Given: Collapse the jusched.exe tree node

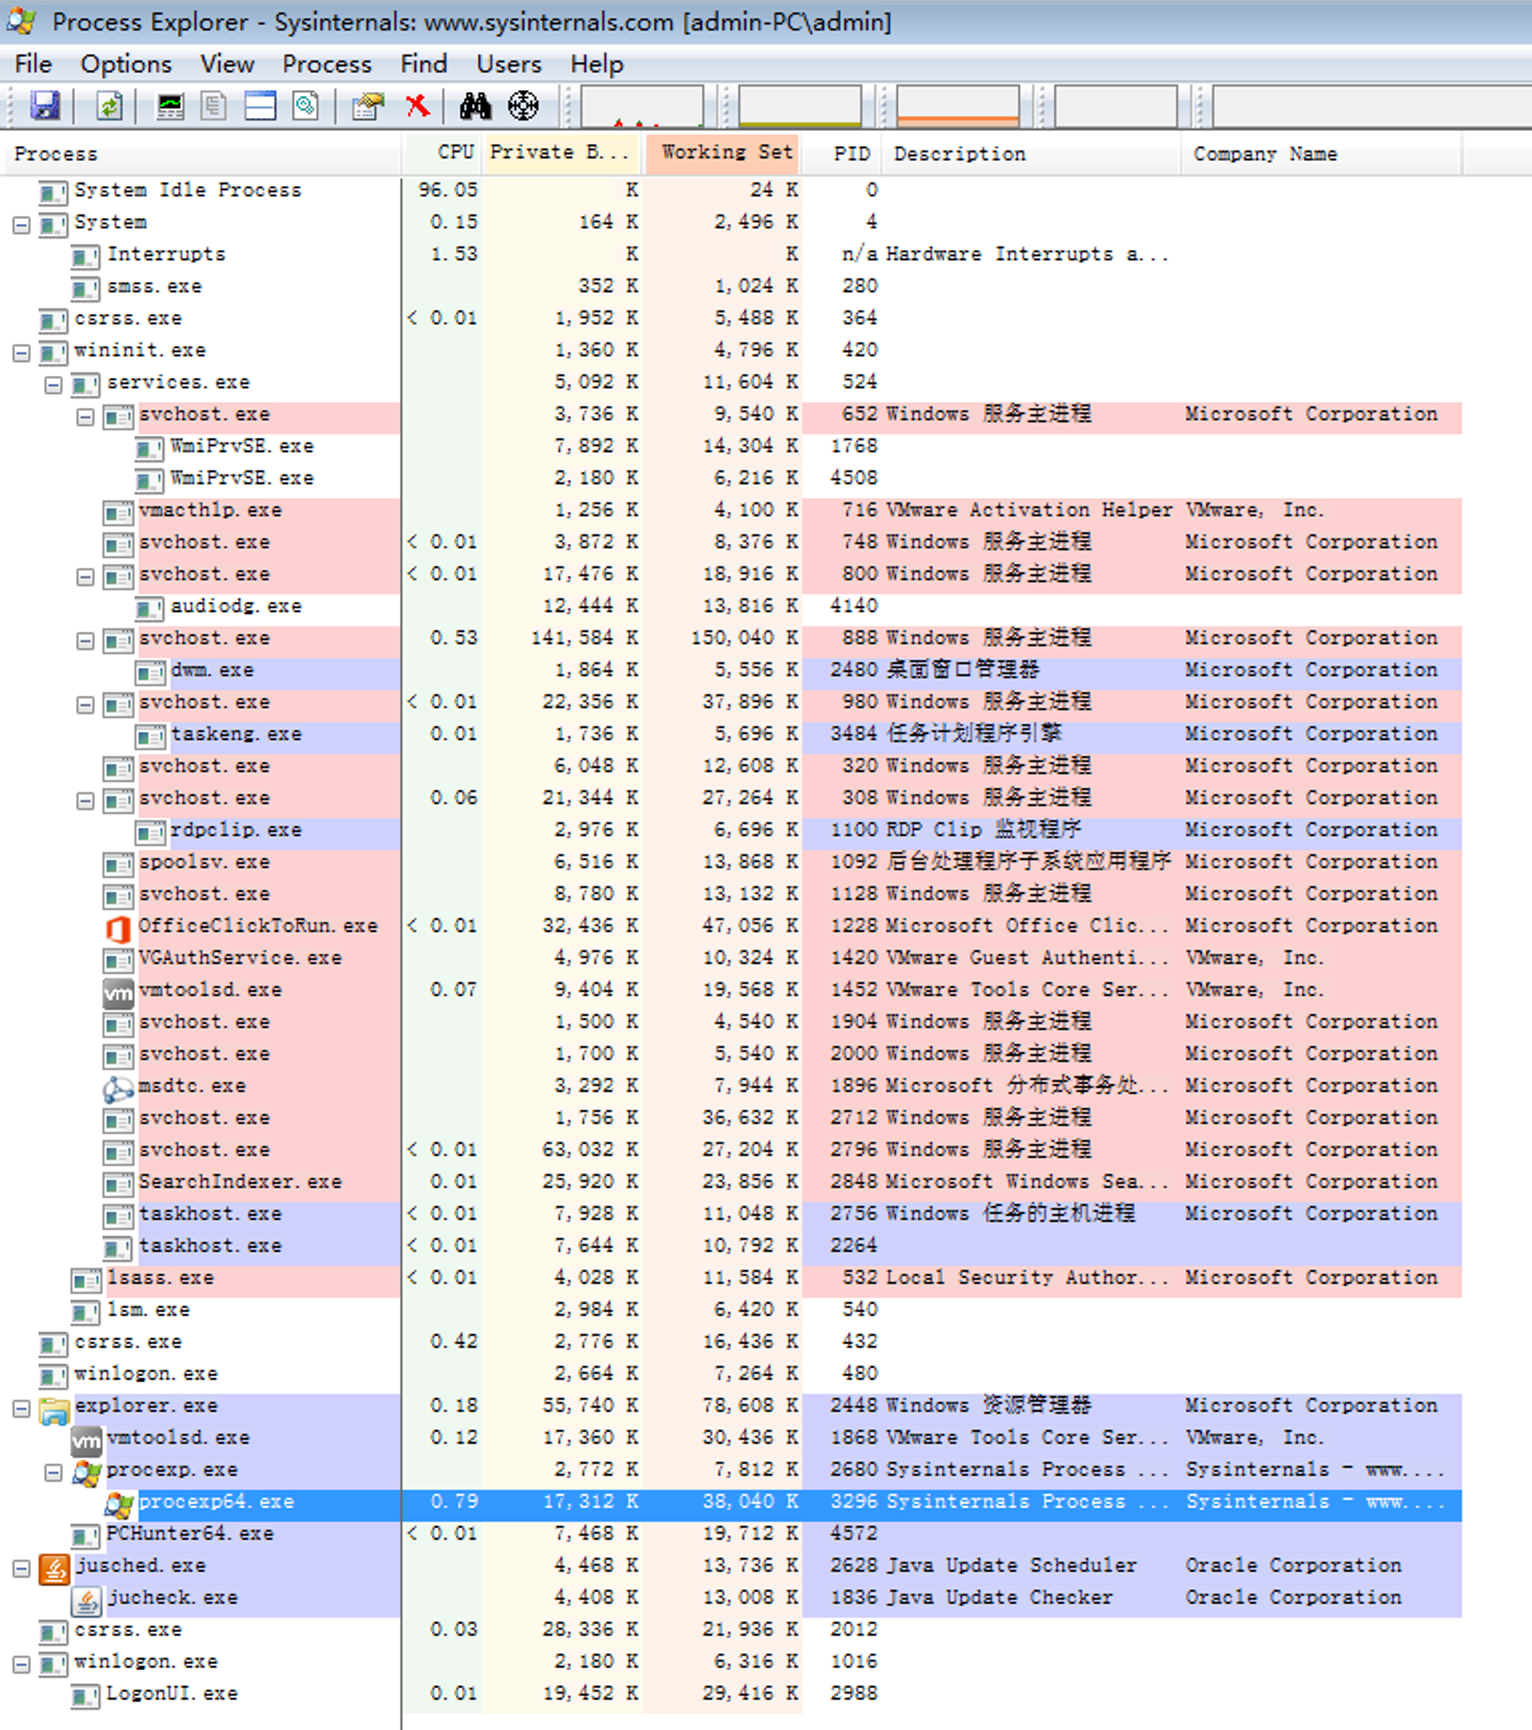Looking at the screenshot, I should point(21,1568).
